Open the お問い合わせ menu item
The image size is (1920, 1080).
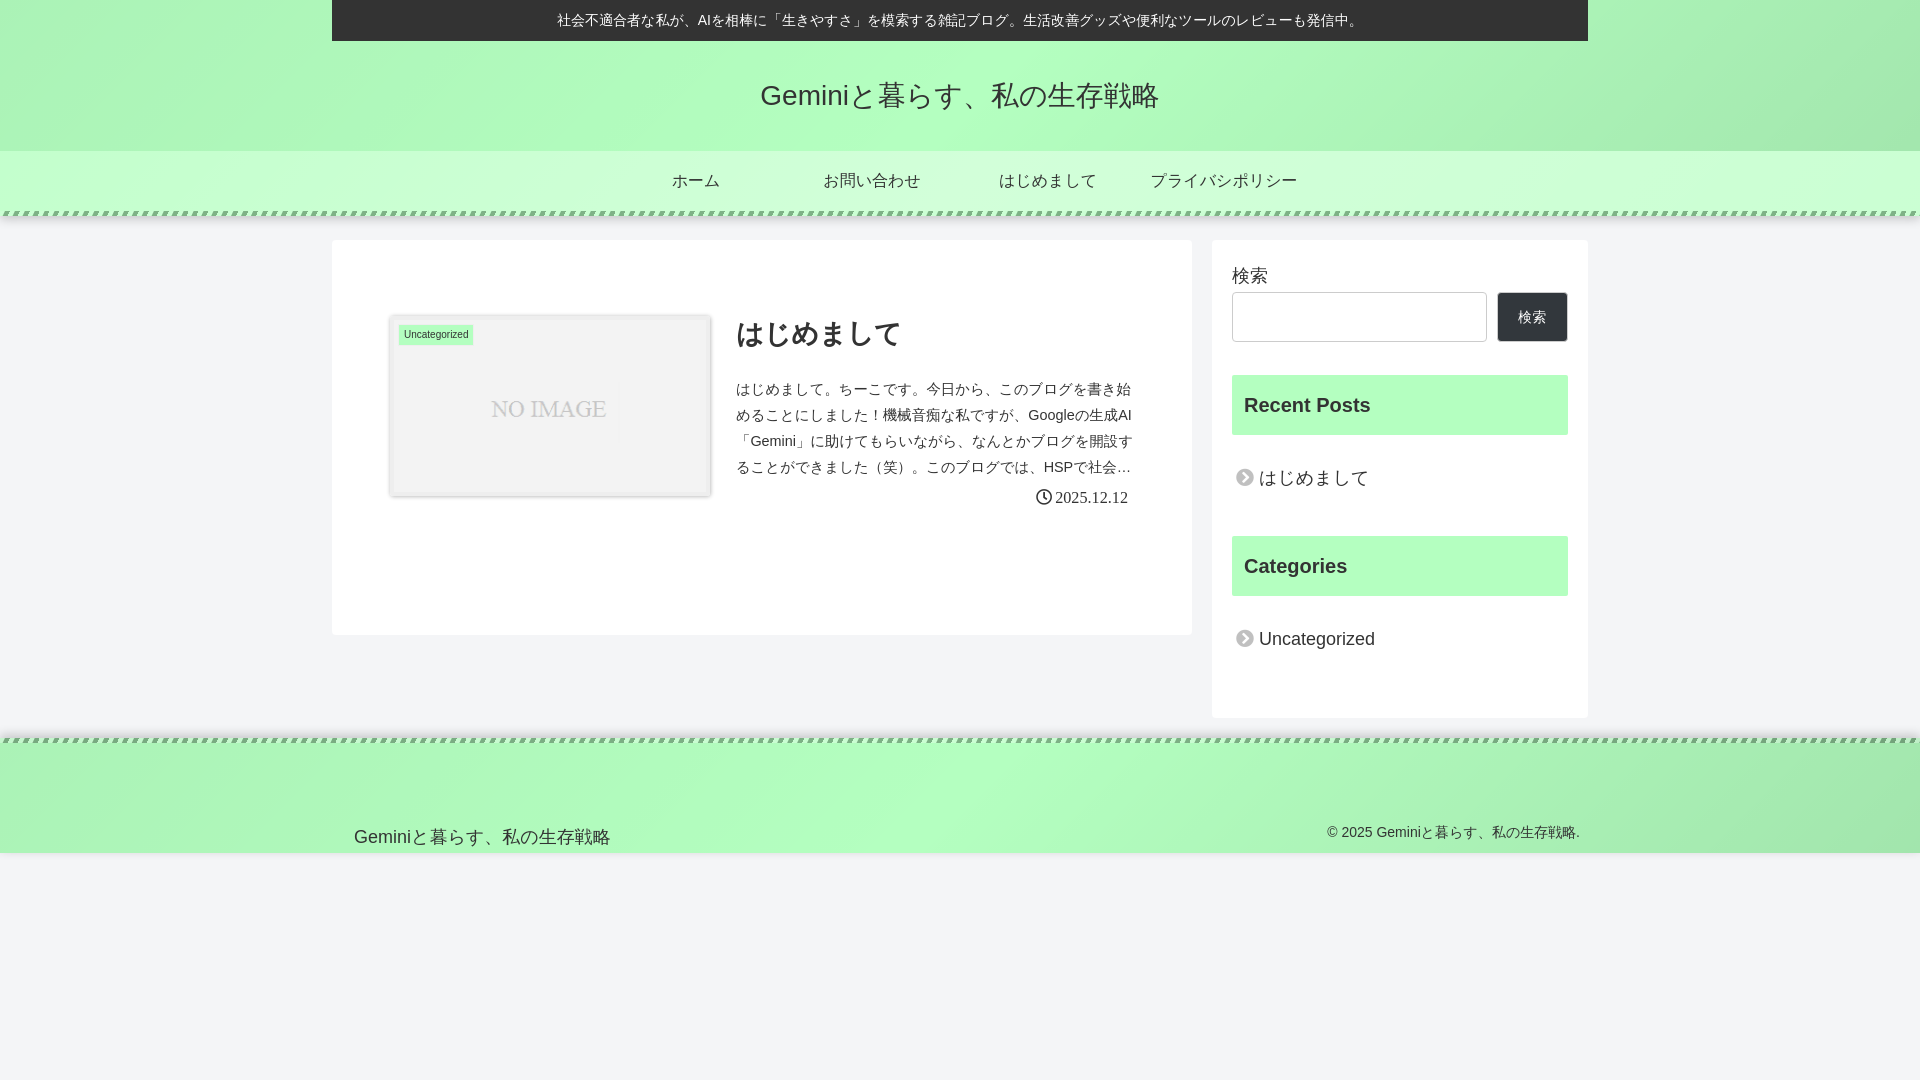pos(871,181)
